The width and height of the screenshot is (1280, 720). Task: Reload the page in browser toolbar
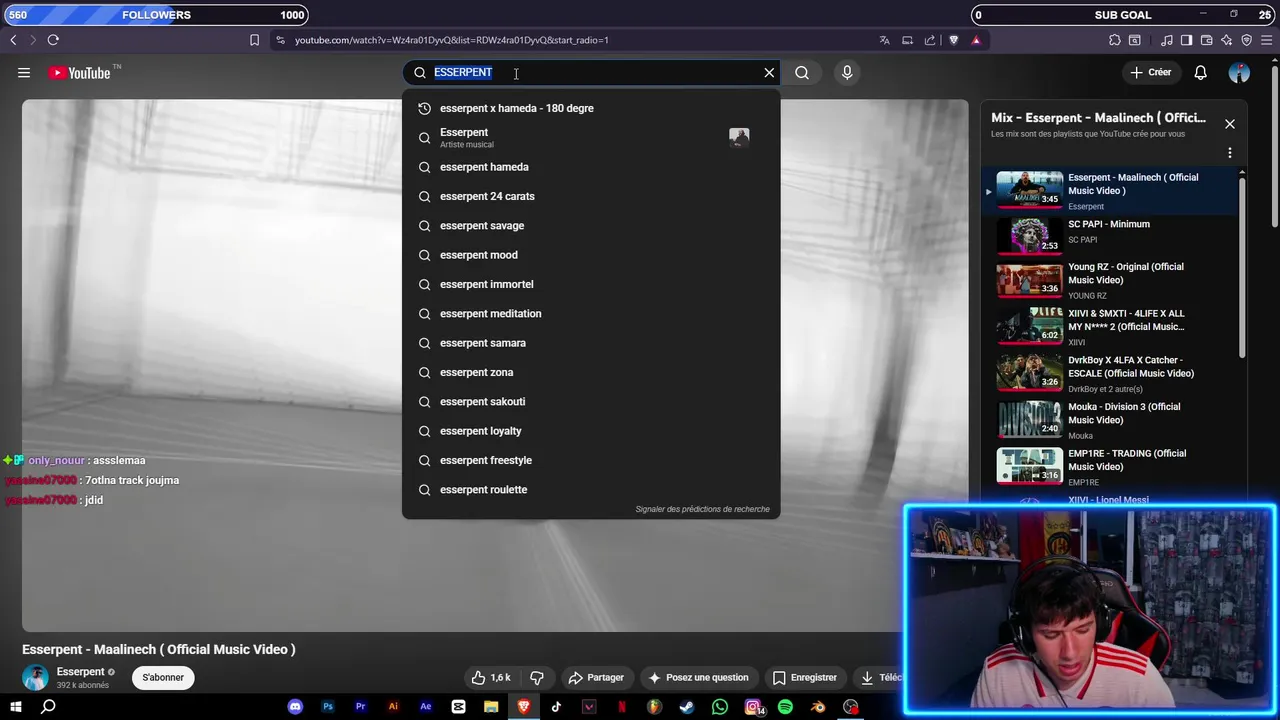tap(53, 40)
